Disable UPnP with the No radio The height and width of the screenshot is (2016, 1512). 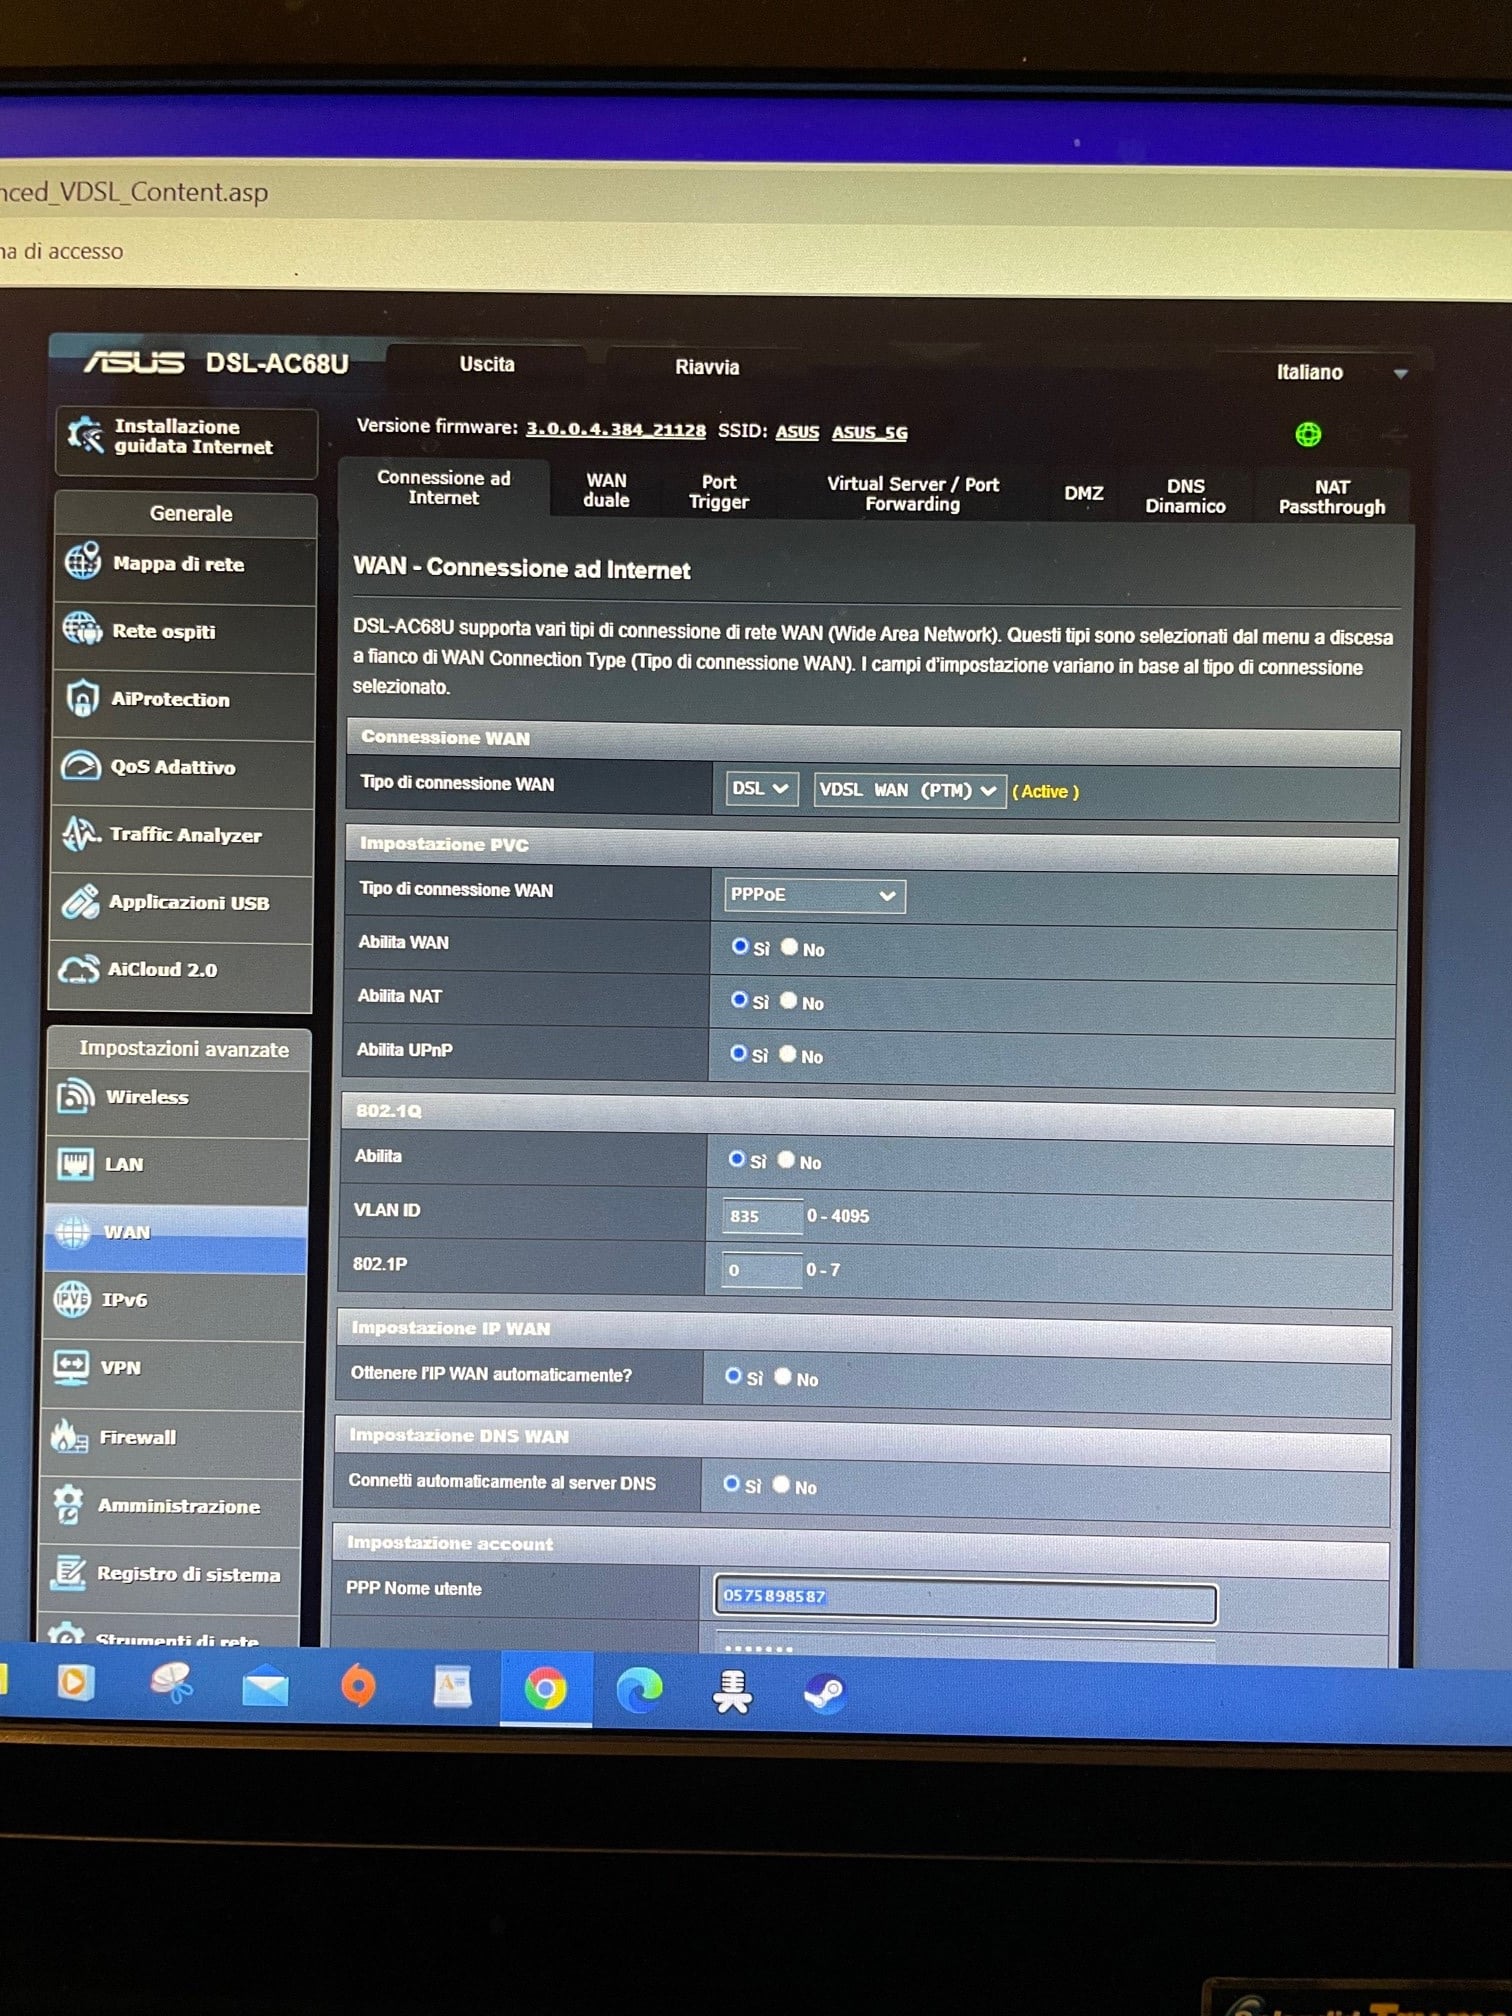click(x=788, y=1054)
